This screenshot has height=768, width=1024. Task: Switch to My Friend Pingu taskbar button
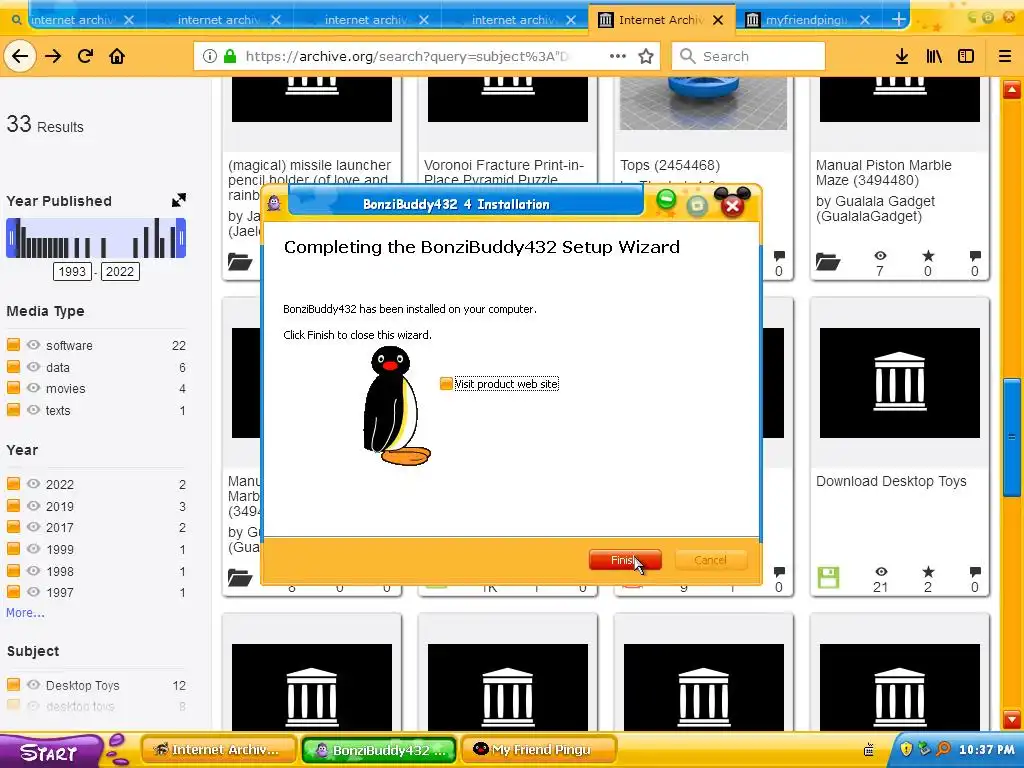point(539,750)
